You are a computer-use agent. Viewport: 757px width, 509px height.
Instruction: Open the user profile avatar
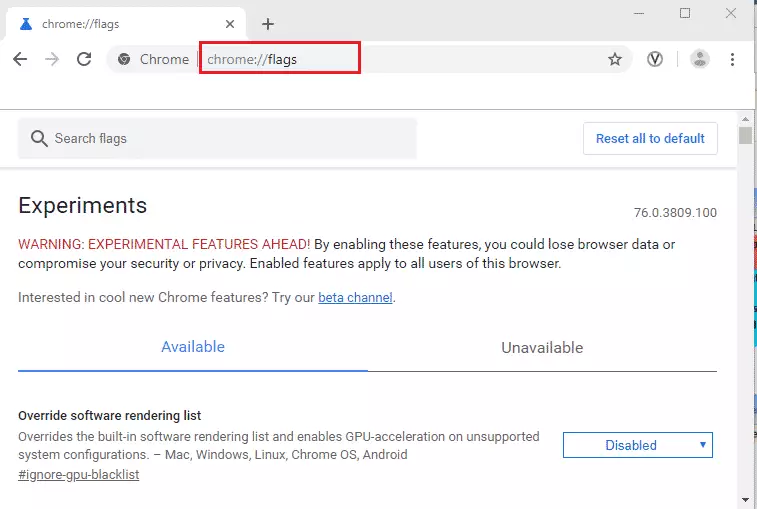pyautogui.click(x=700, y=59)
